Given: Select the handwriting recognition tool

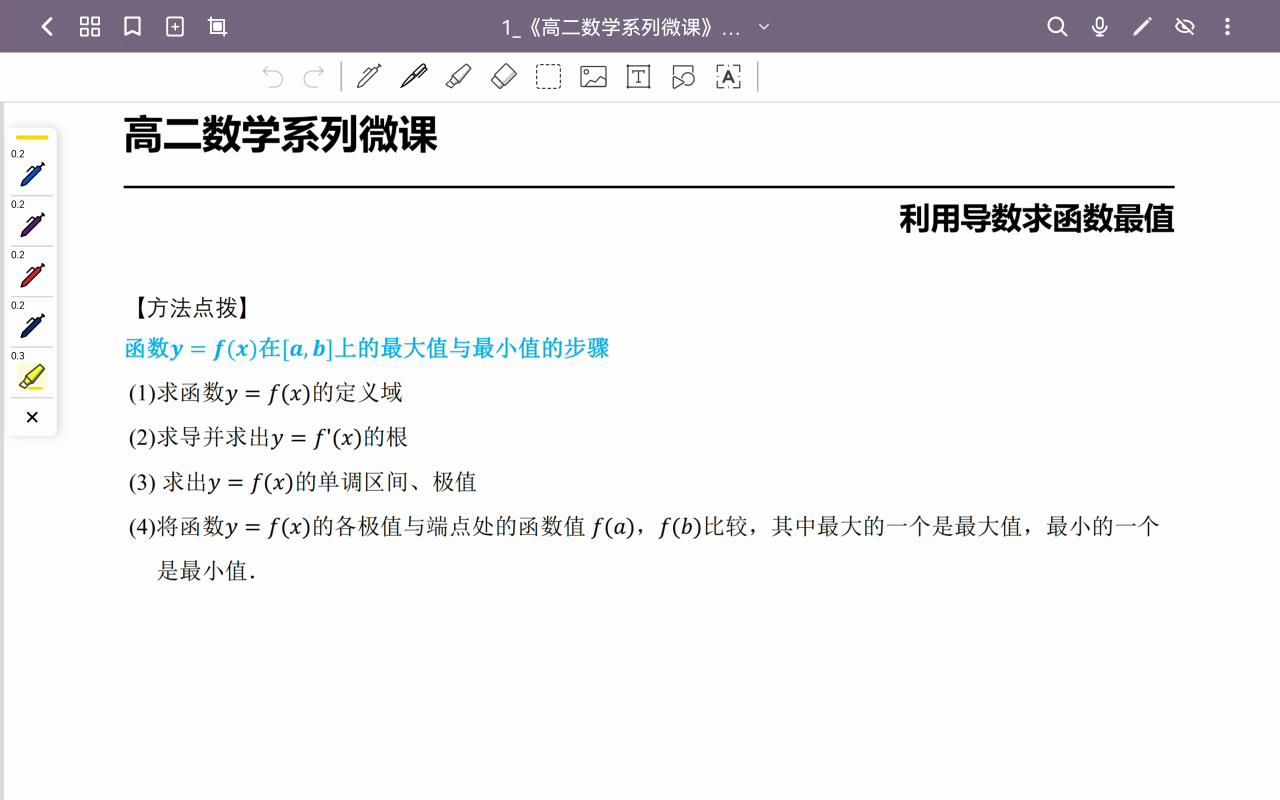Looking at the screenshot, I should coord(728,76).
